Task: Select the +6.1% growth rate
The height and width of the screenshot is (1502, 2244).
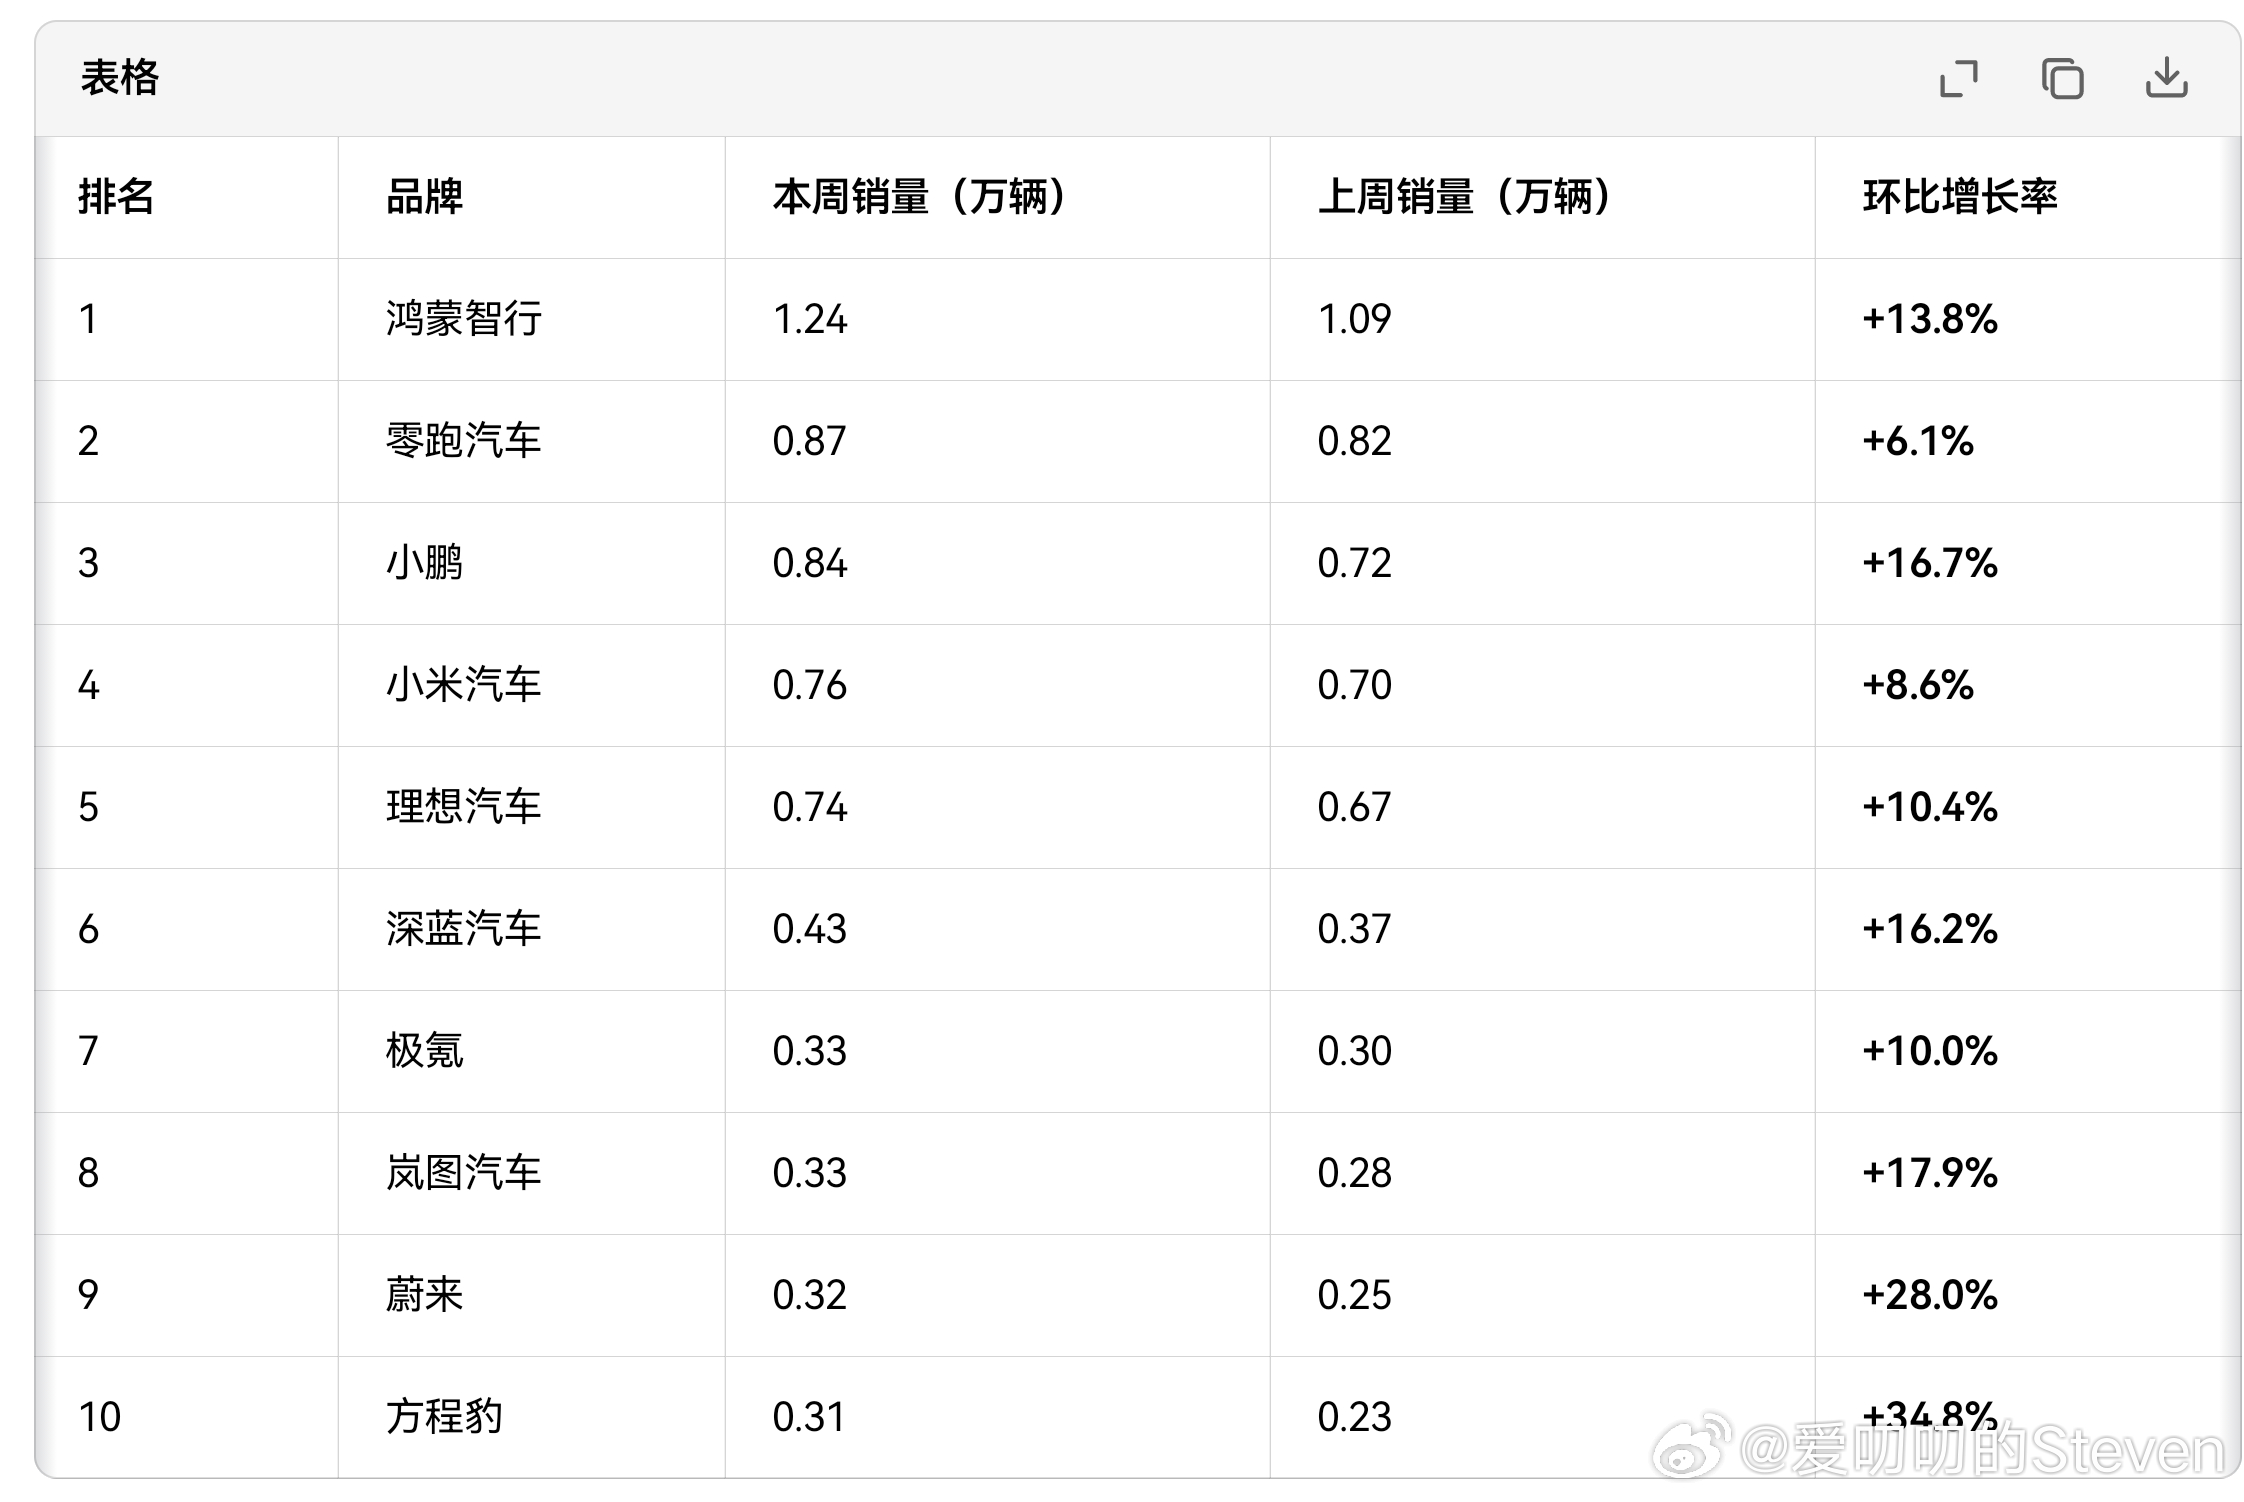Action: tap(1918, 441)
